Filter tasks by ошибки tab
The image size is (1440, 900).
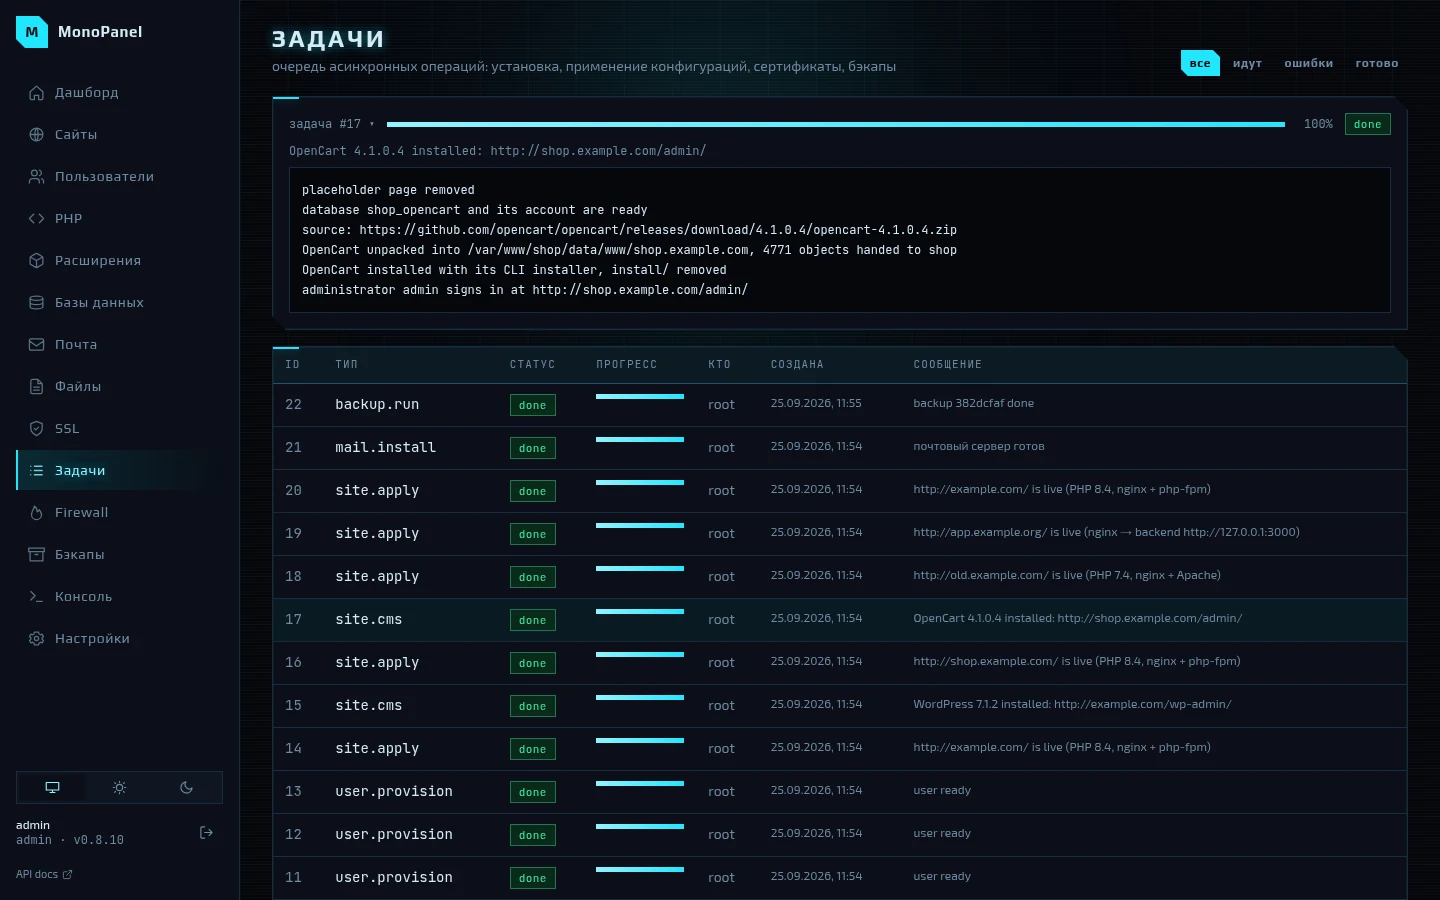pos(1308,63)
